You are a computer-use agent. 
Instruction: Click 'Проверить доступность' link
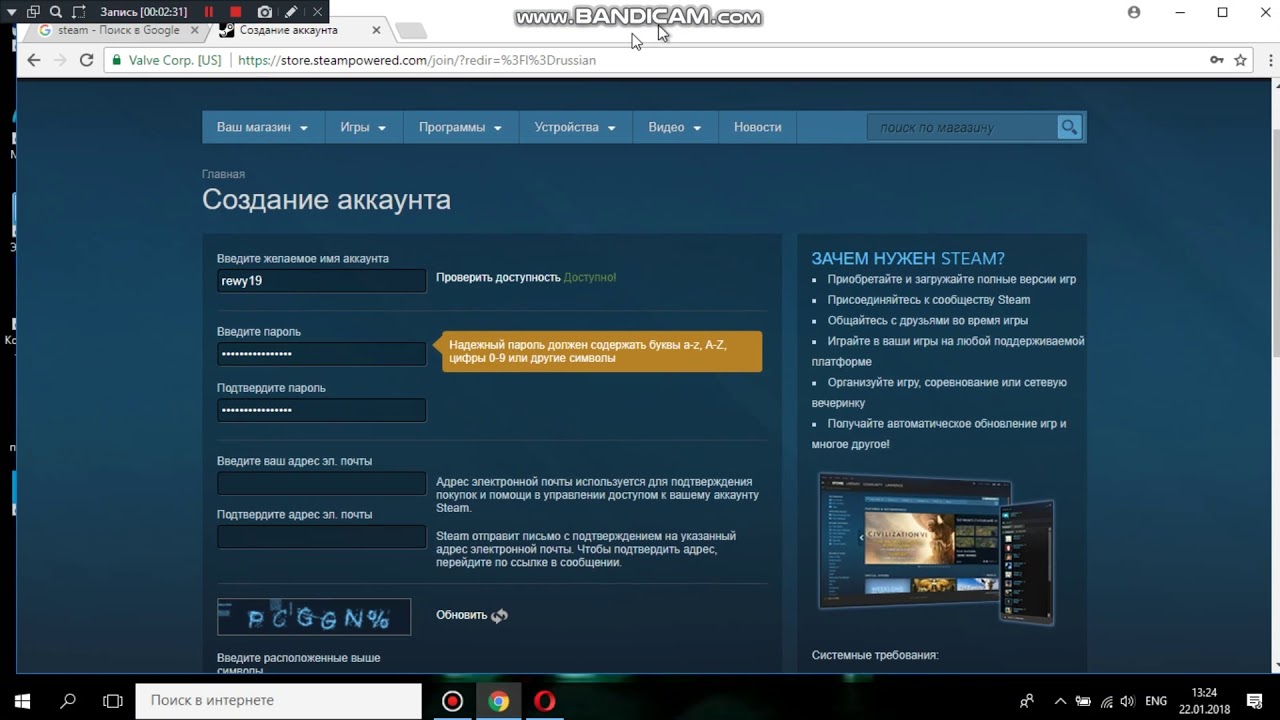coord(498,277)
